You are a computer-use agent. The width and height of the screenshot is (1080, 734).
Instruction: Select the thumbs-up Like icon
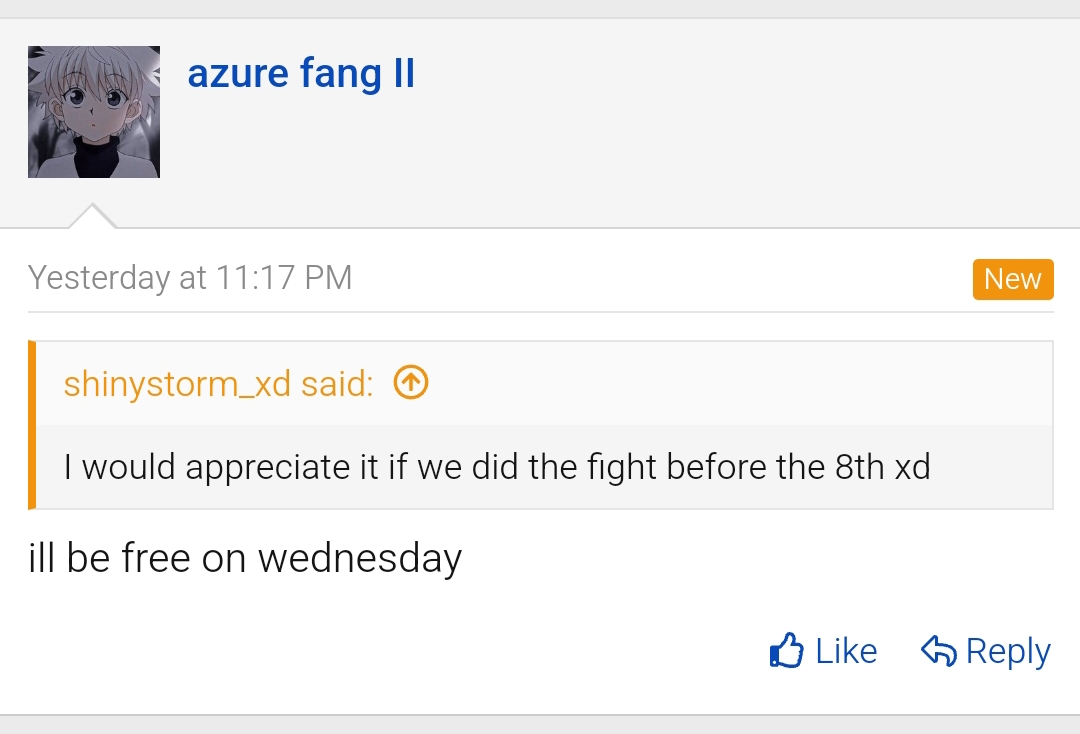789,650
